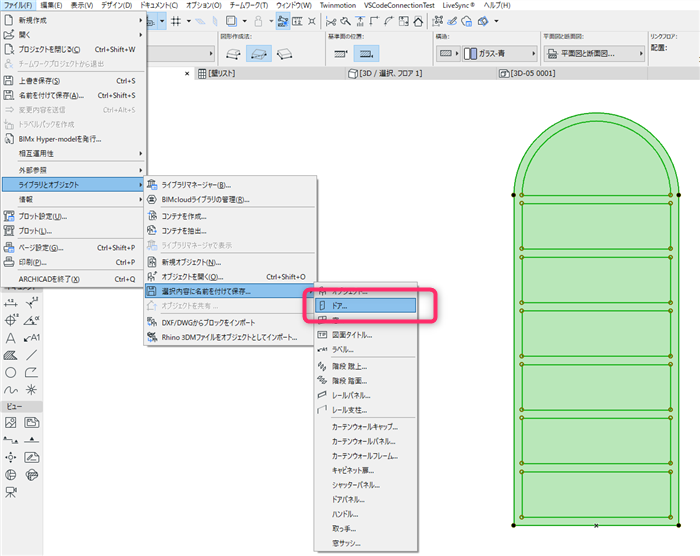Expand the 相互運用性 submenu
The width and height of the screenshot is (700, 556).
[73, 153]
